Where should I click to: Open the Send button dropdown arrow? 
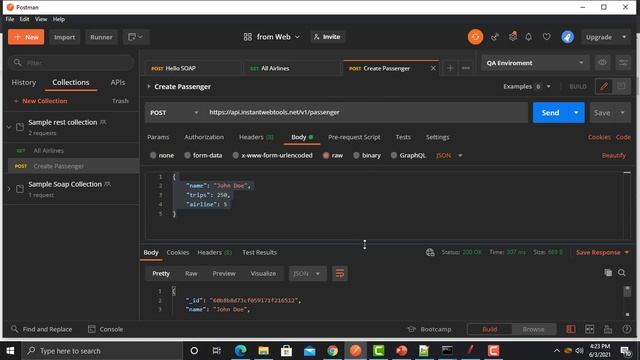576,113
